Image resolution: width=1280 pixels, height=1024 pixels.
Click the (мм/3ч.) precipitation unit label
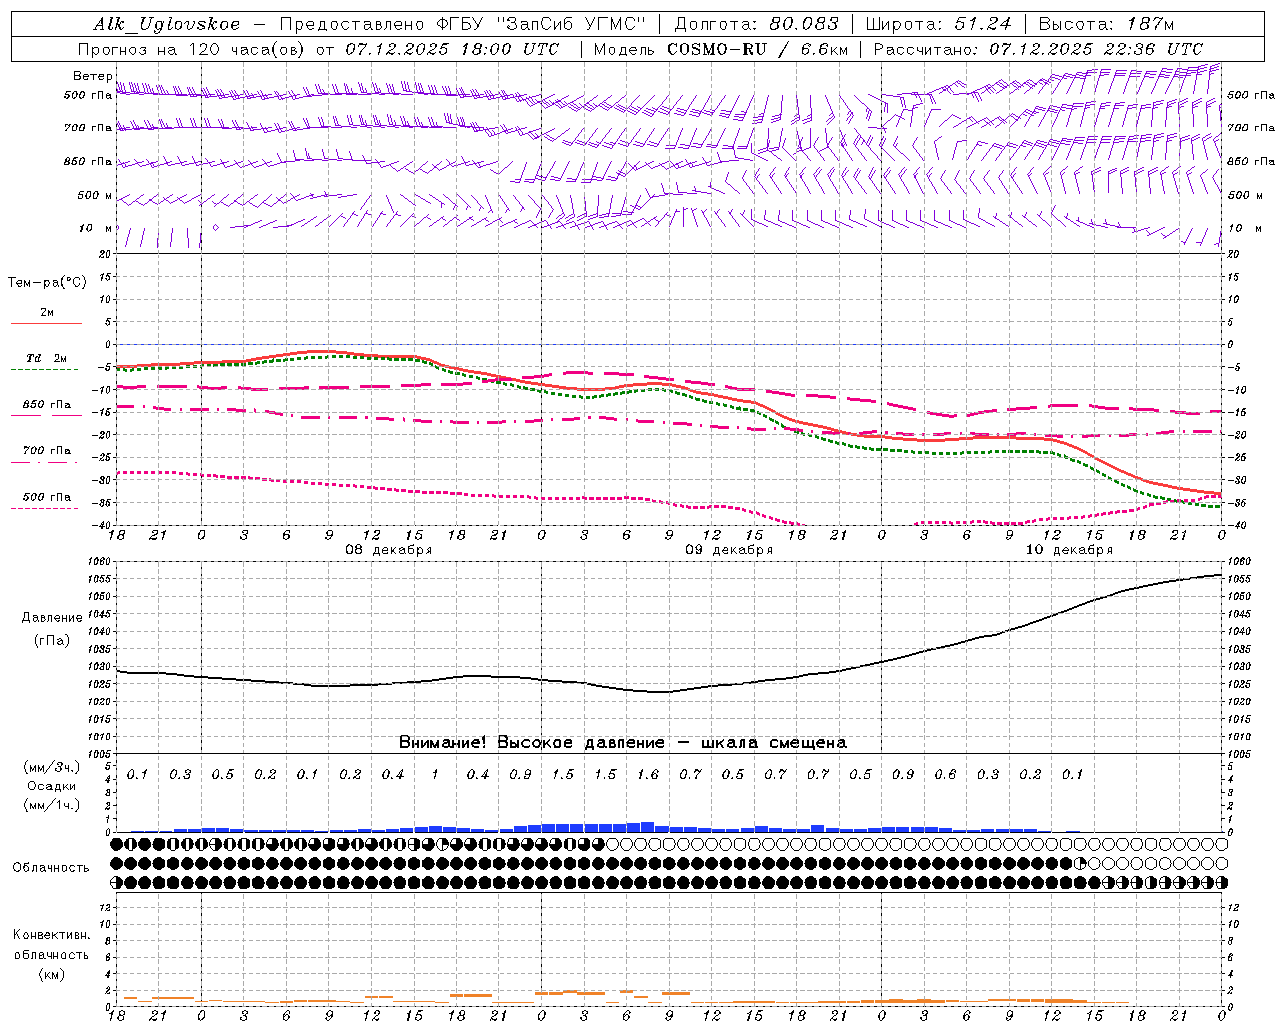(52, 767)
